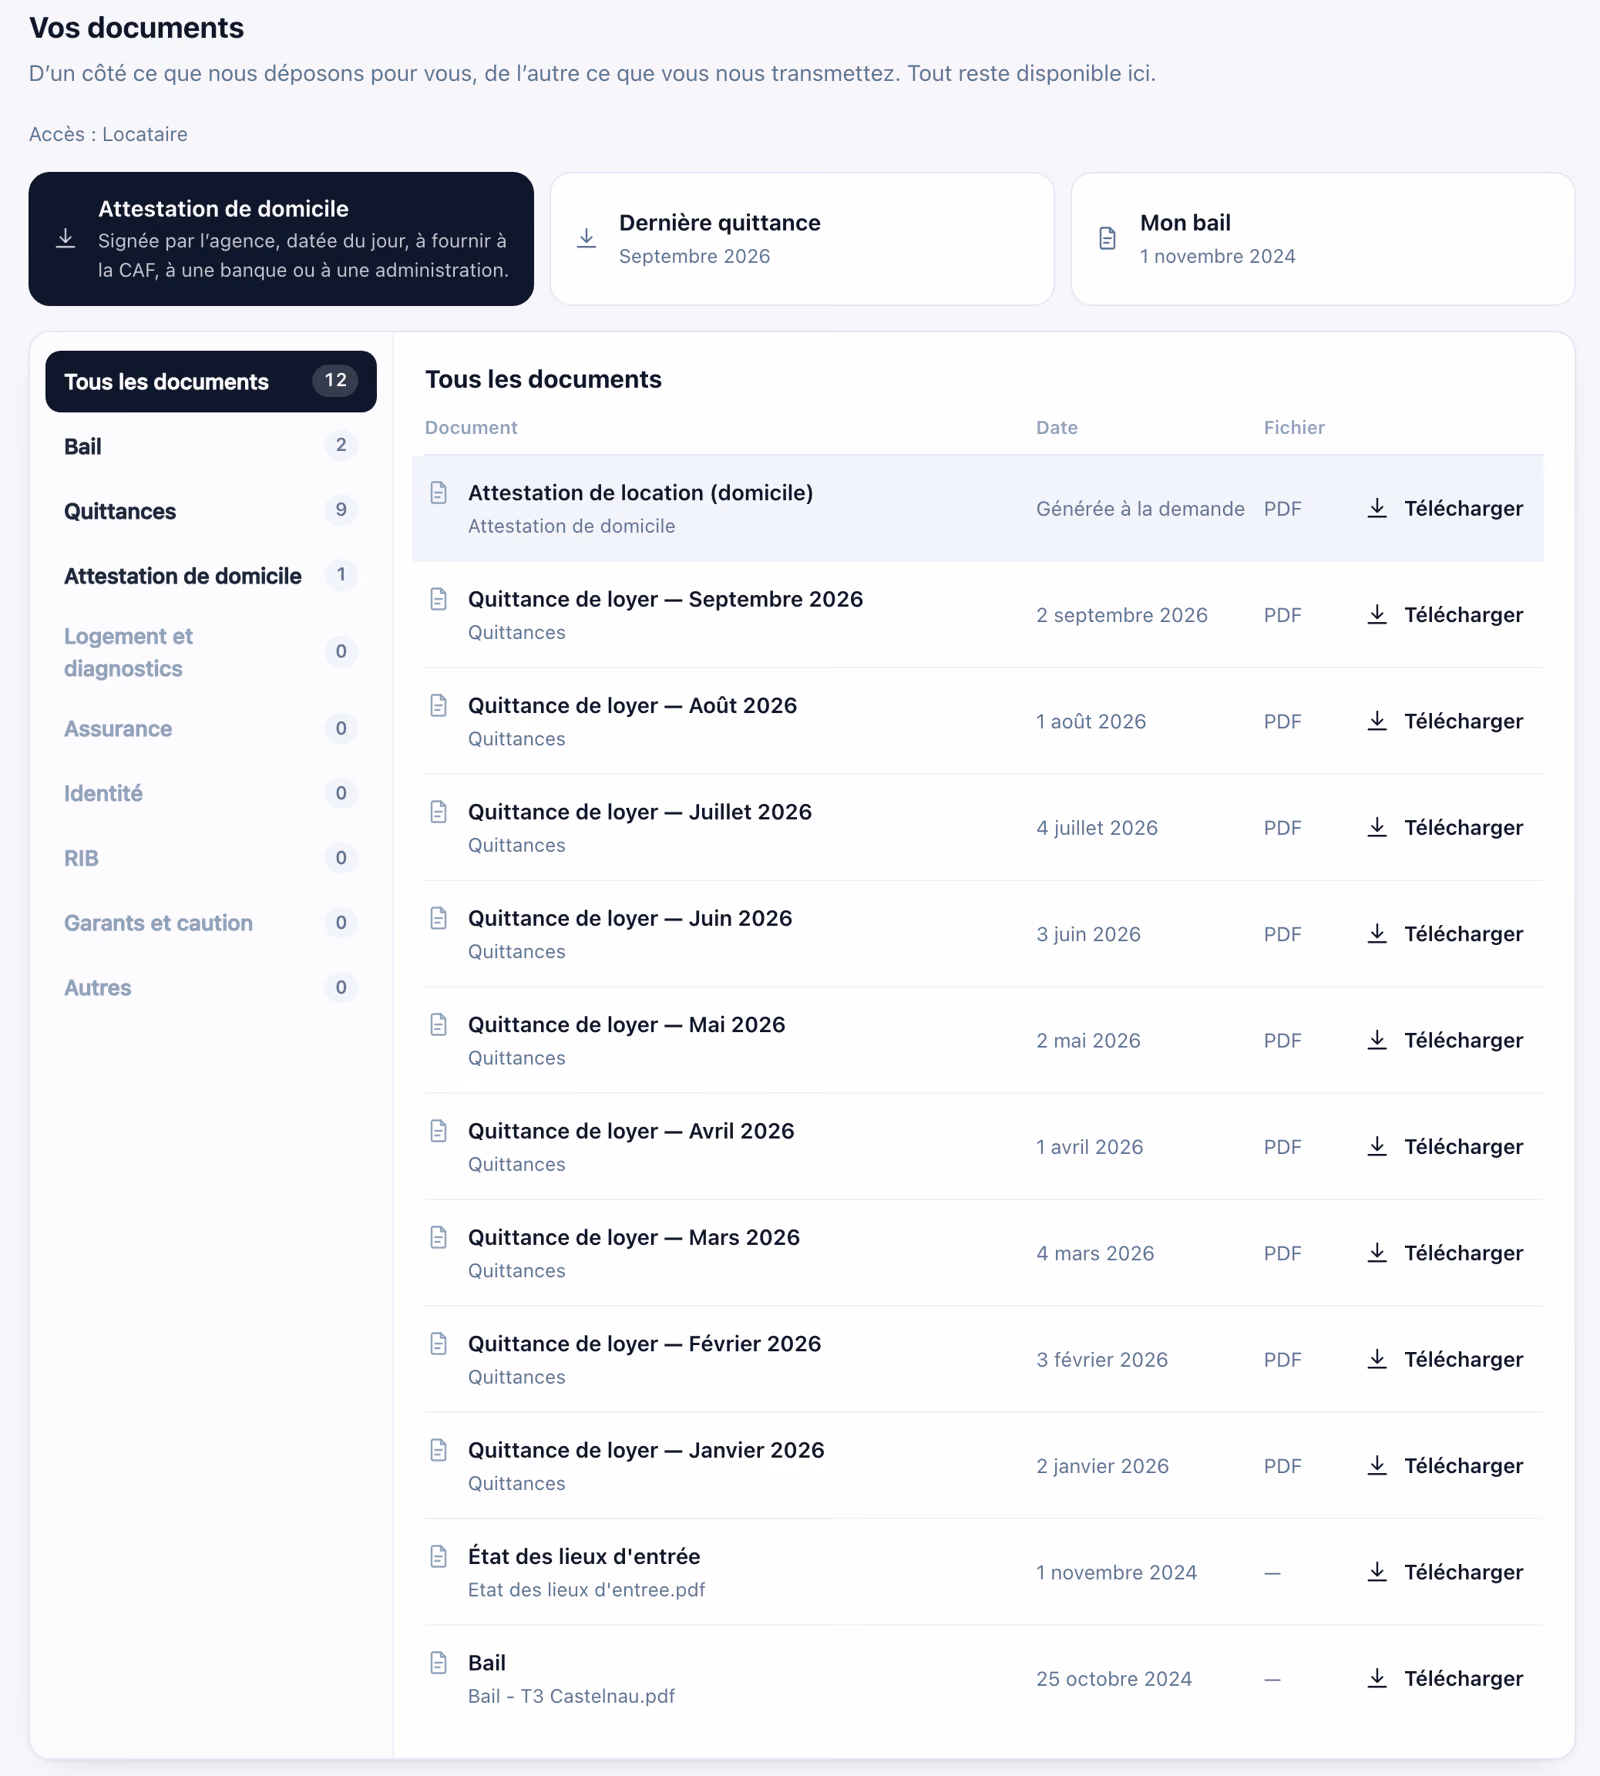
Task: Select the Identité category
Action: click(x=211, y=794)
